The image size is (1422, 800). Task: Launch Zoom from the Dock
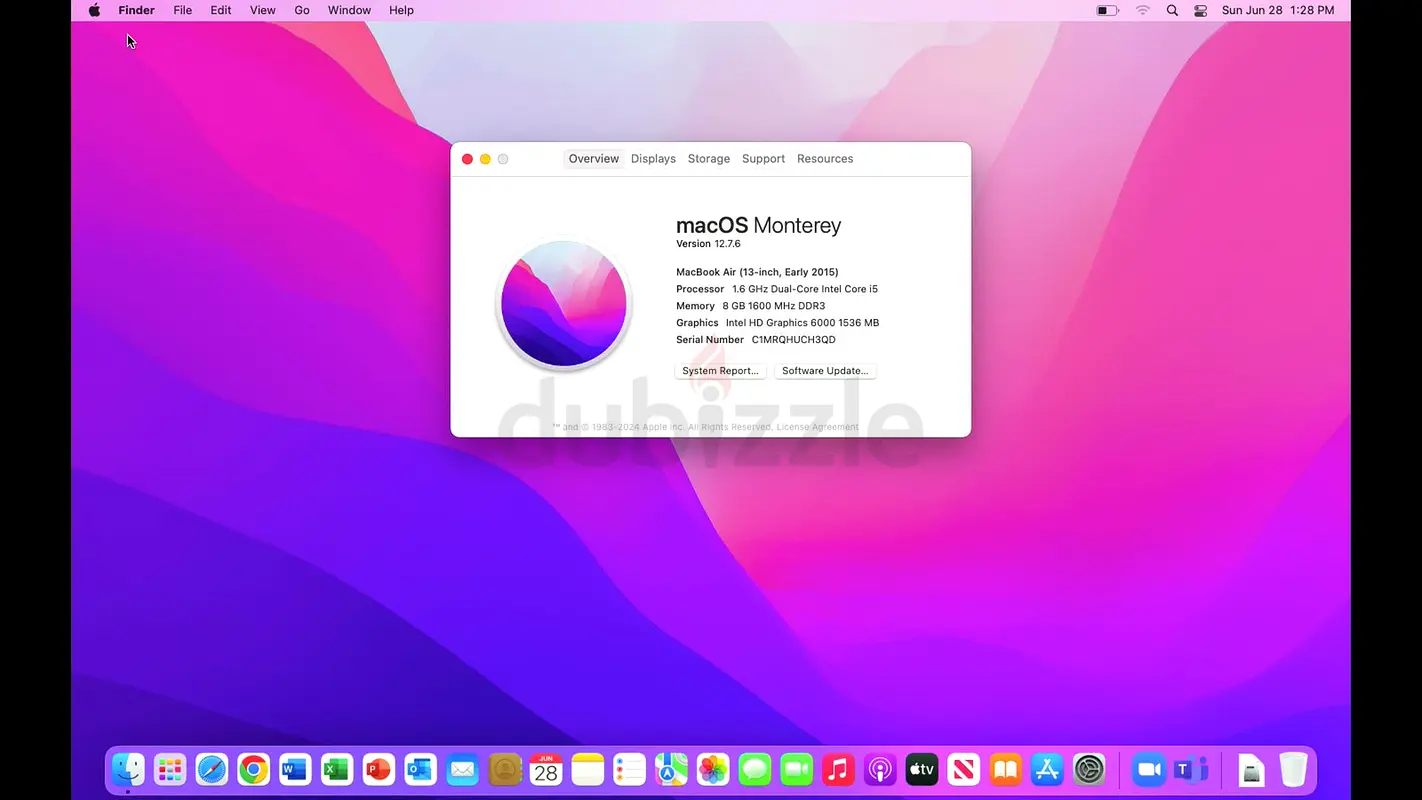pos(1149,769)
